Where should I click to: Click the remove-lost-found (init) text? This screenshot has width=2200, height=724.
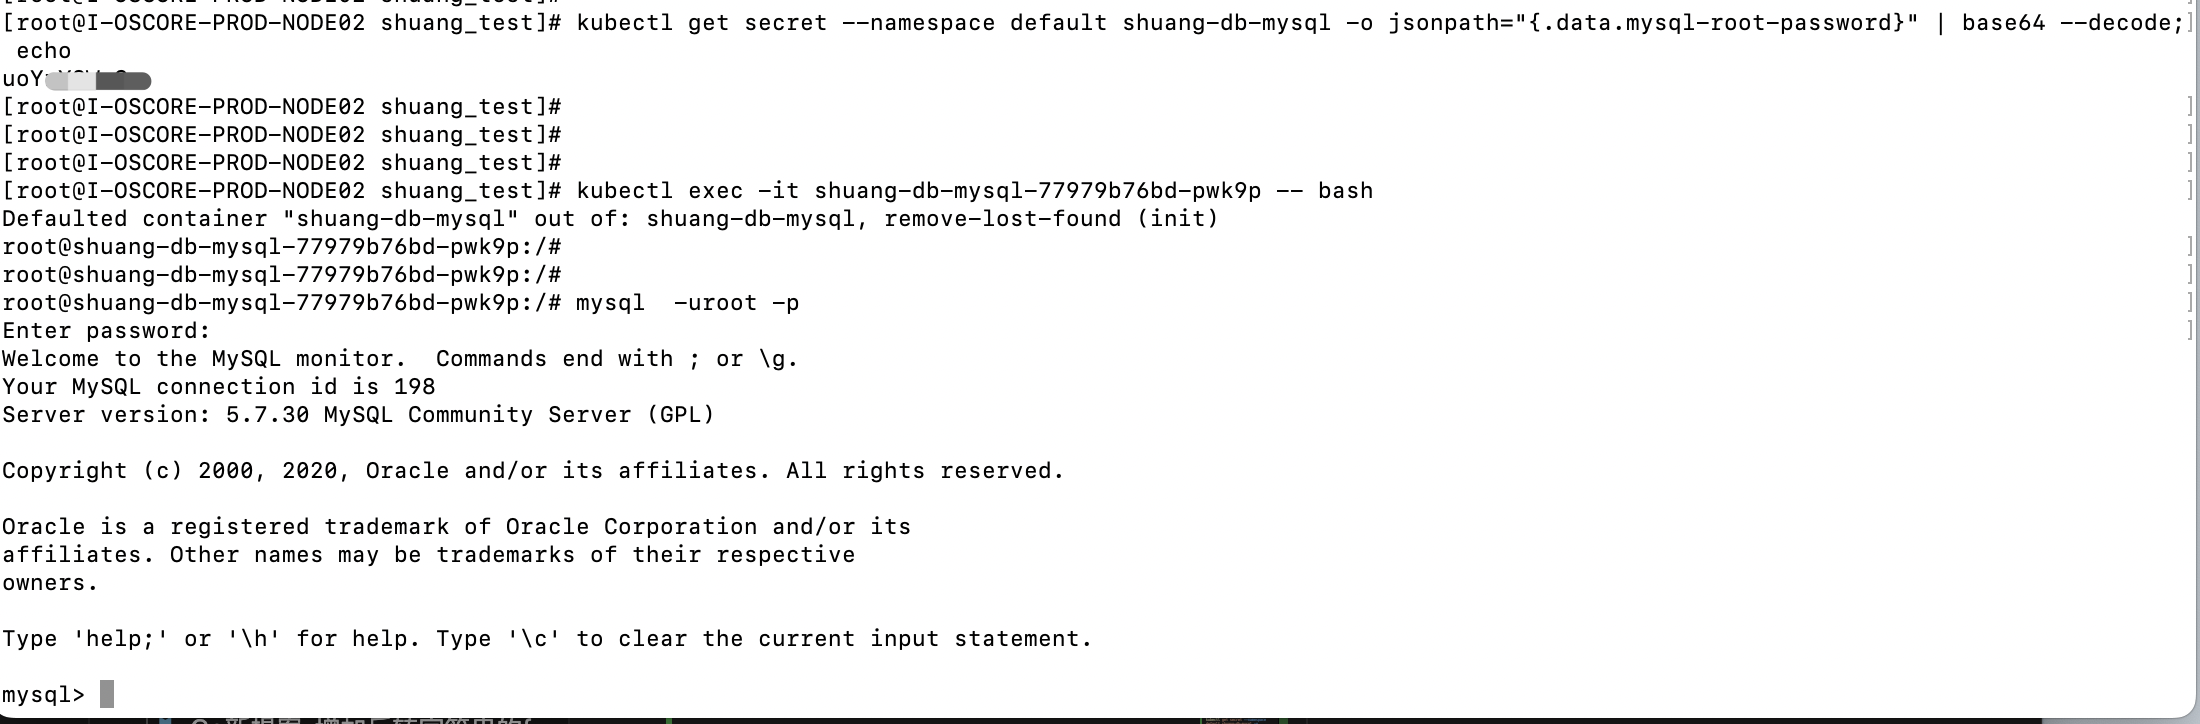(1051, 219)
